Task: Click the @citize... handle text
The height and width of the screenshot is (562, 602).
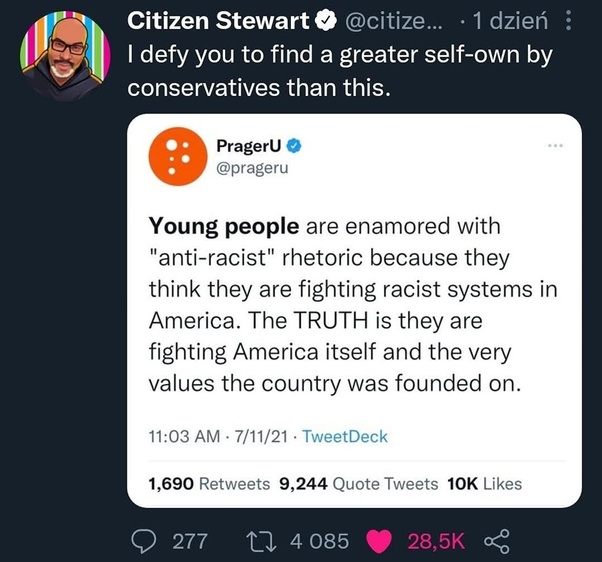Action: click(x=394, y=21)
